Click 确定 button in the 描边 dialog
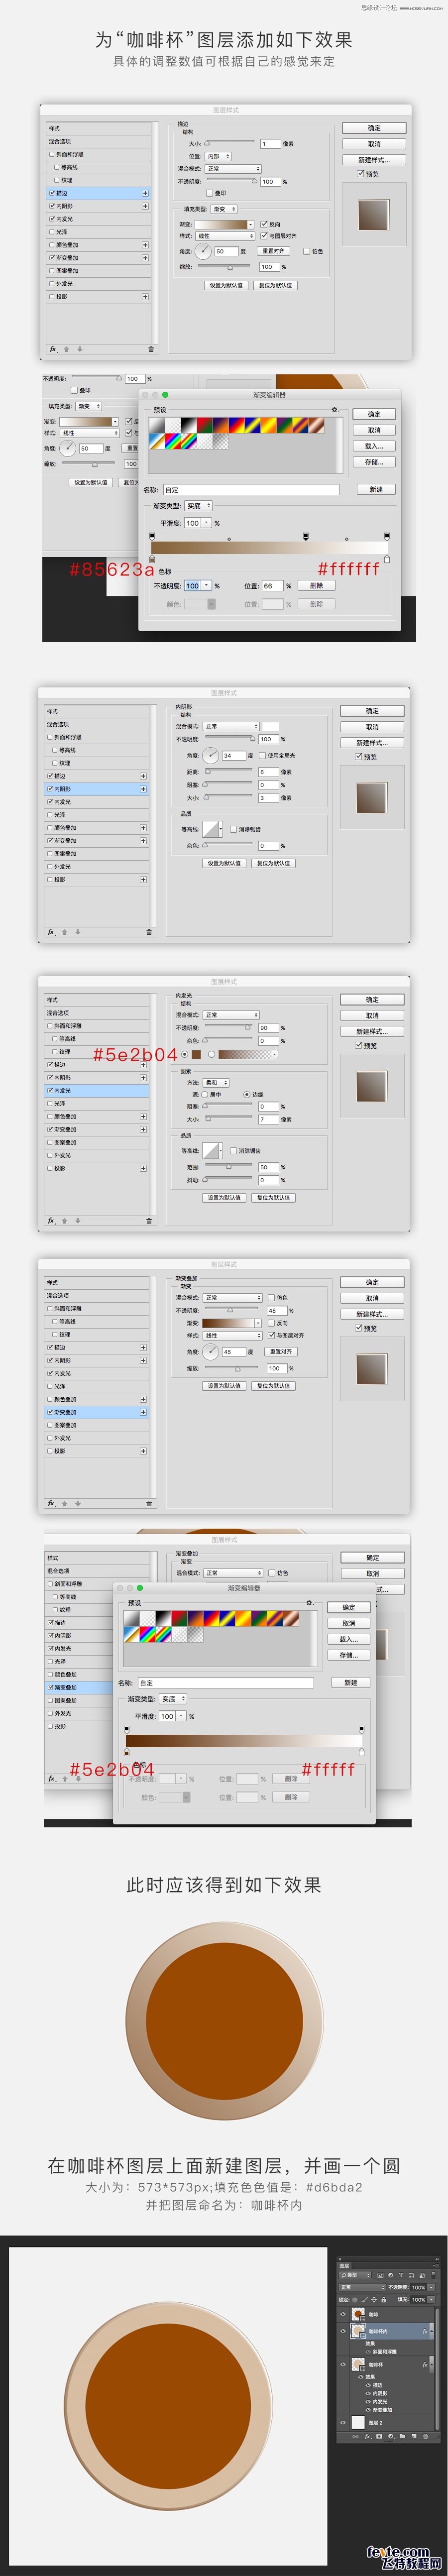This screenshot has width=448, height=2576. click(374, 128)
